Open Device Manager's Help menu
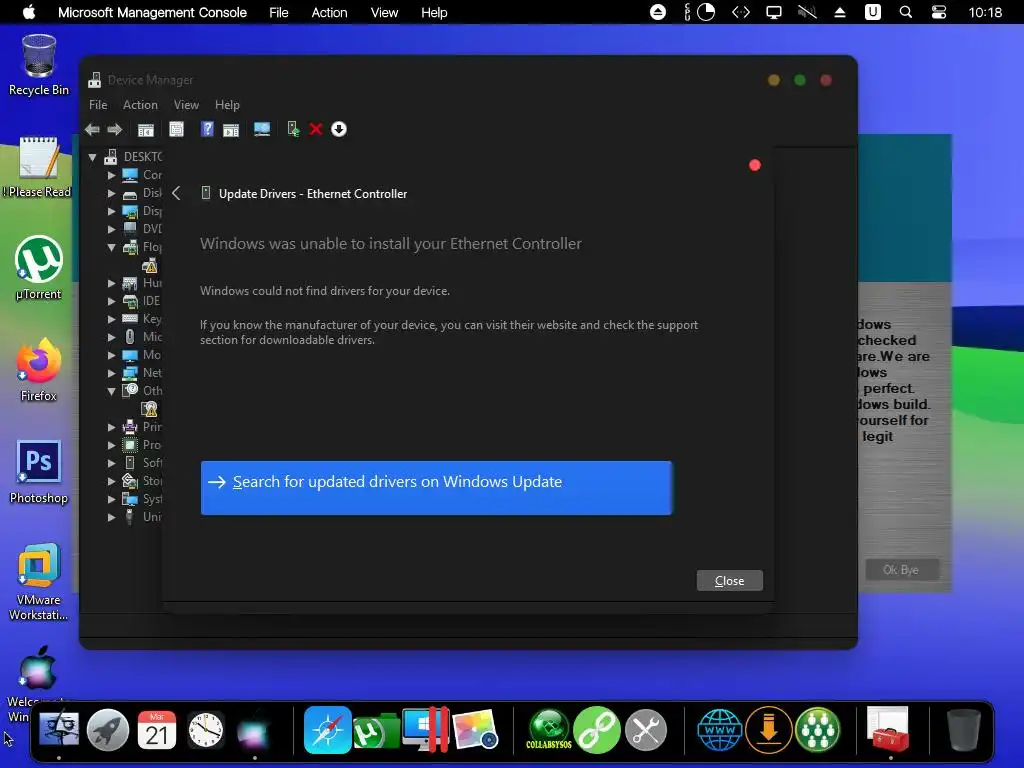Viewport: 1024px width, 768px height. [x=227, y=104]
